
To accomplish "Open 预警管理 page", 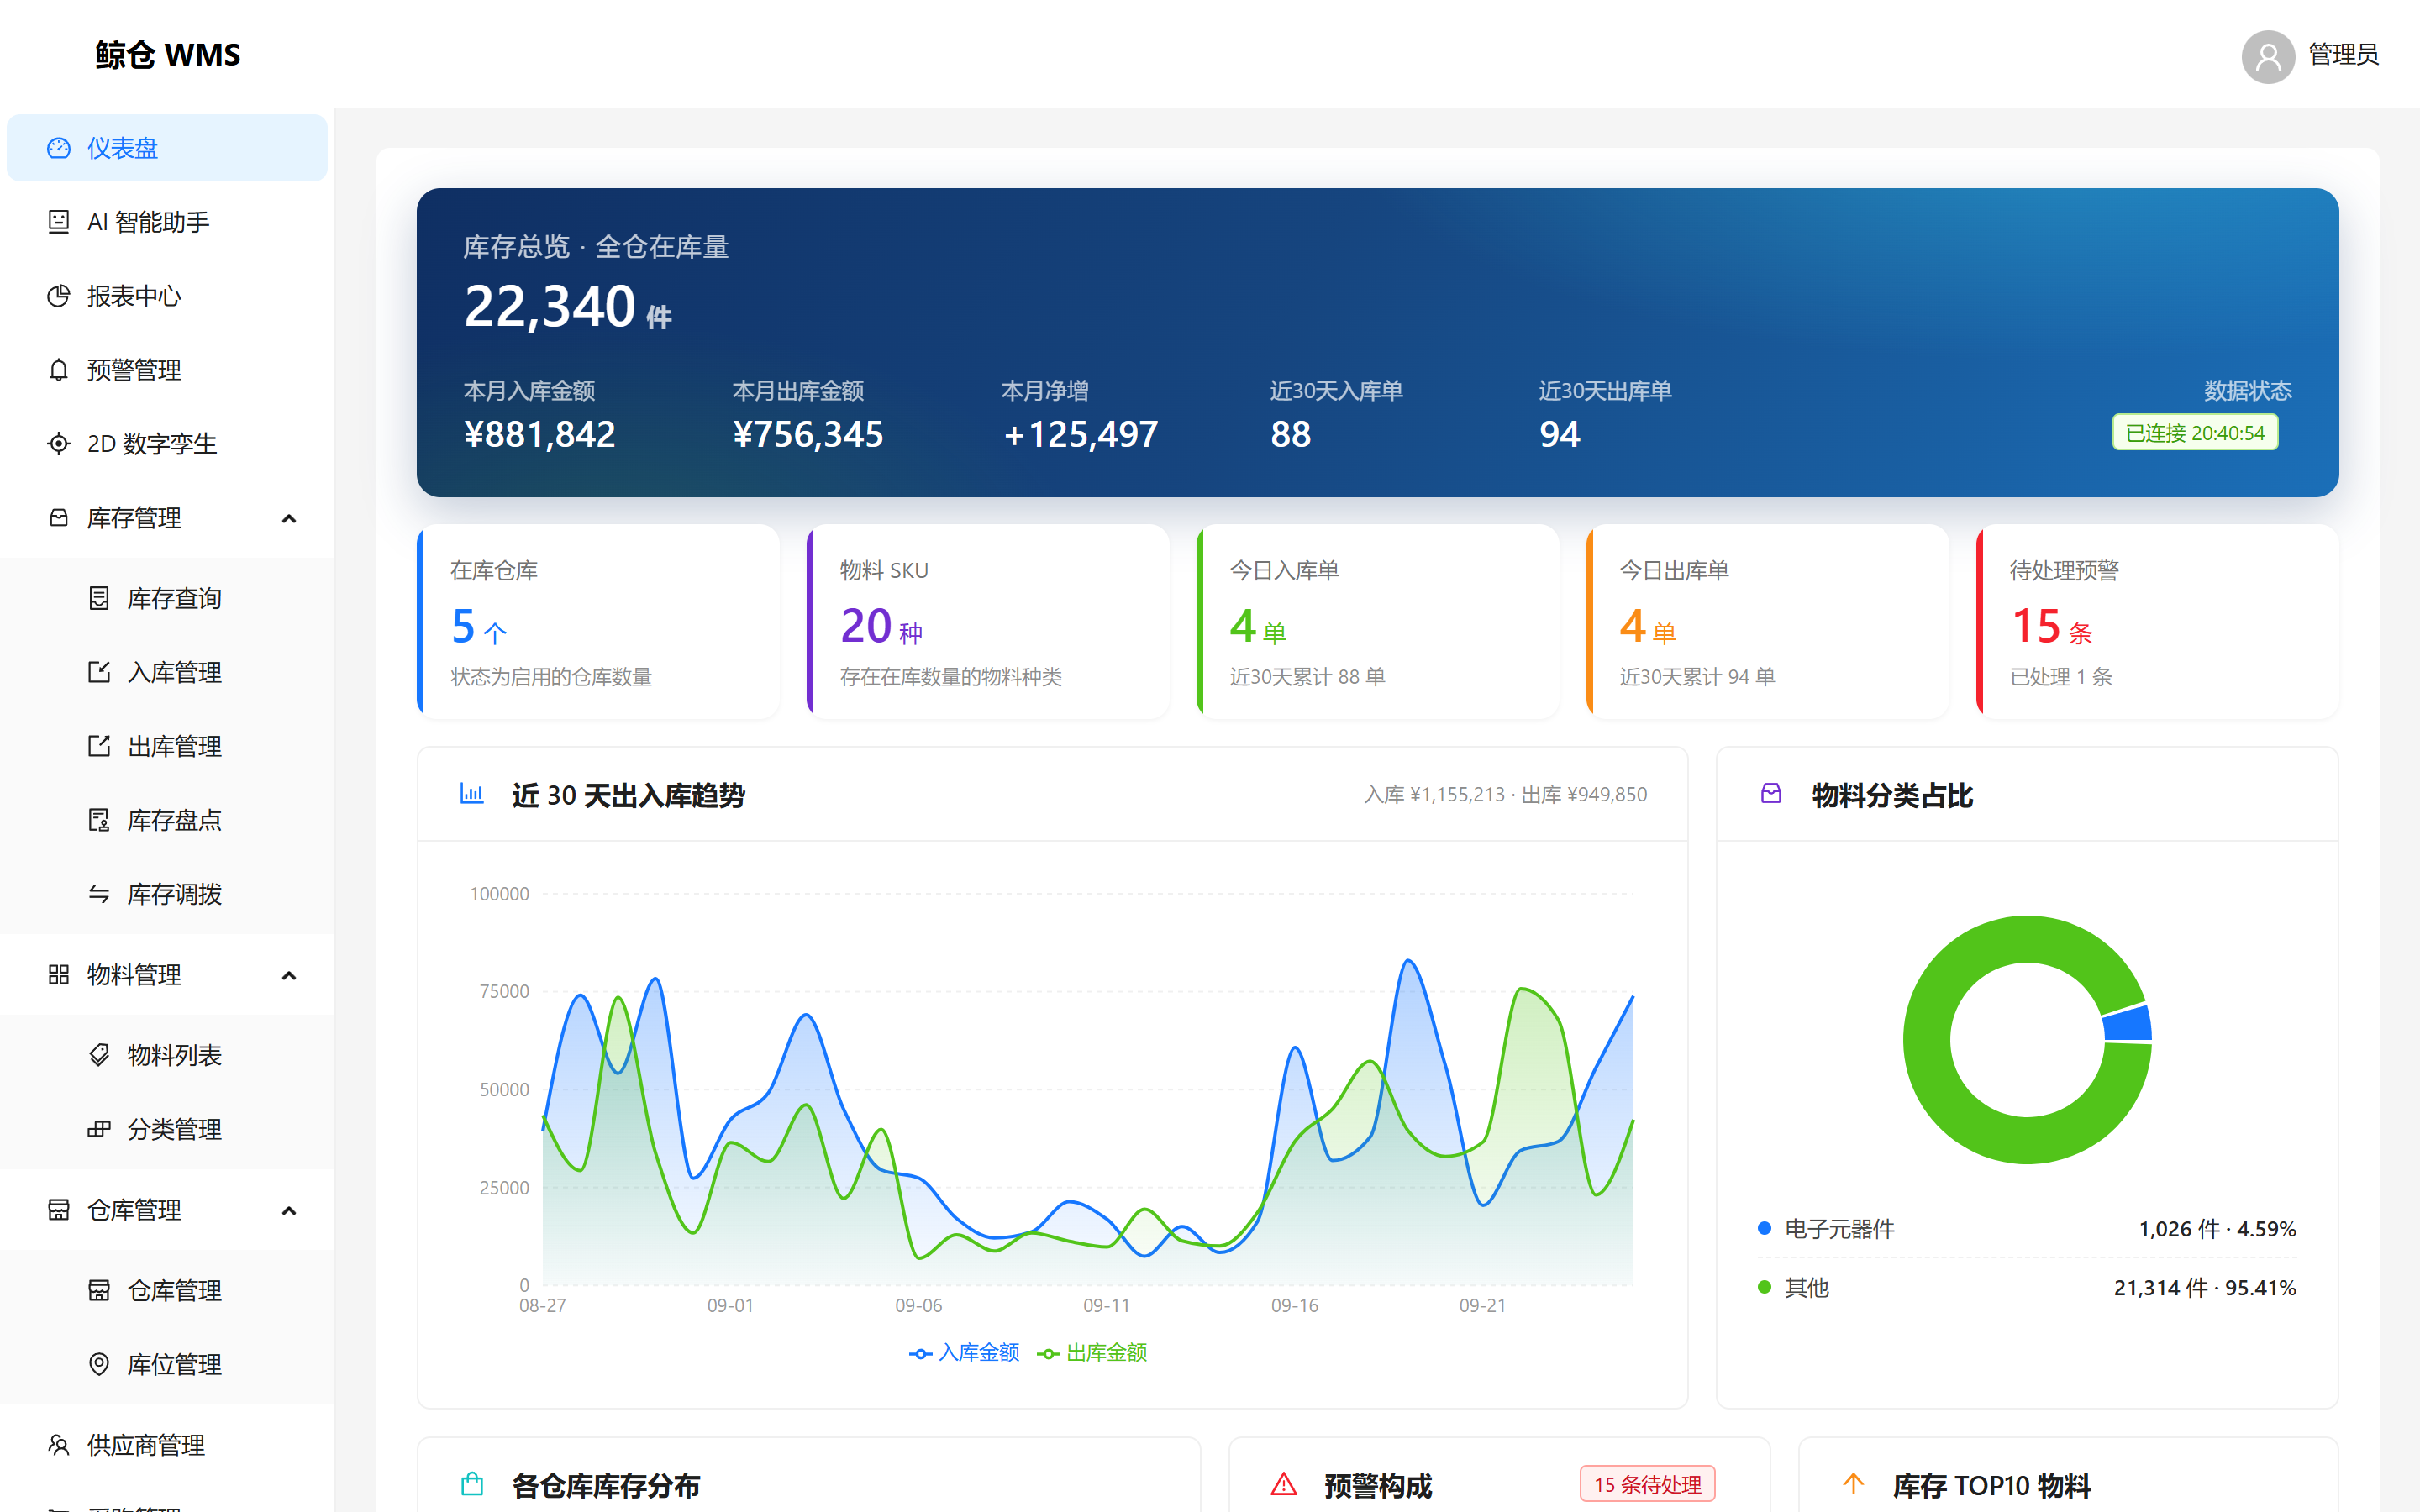I will [x=167, y=370].
